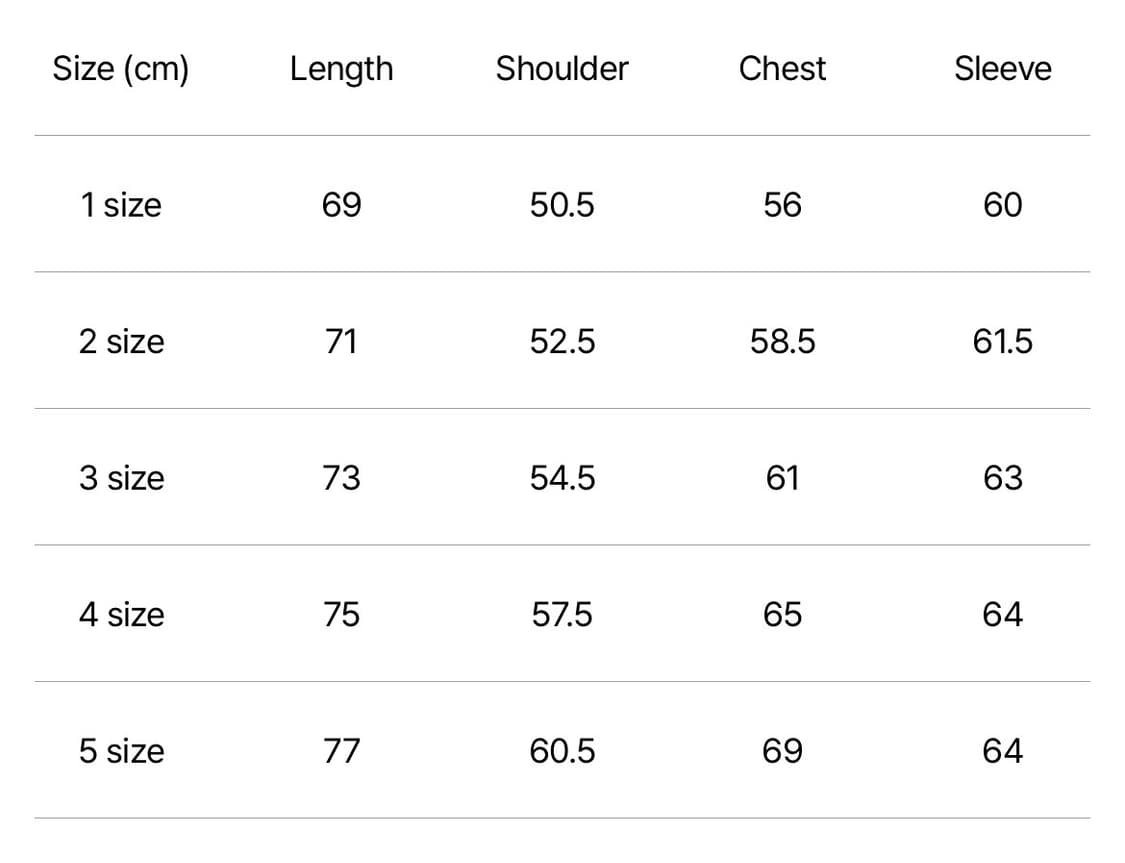Select the 1 size row label

pyautogui.click(x=121, y=205)
